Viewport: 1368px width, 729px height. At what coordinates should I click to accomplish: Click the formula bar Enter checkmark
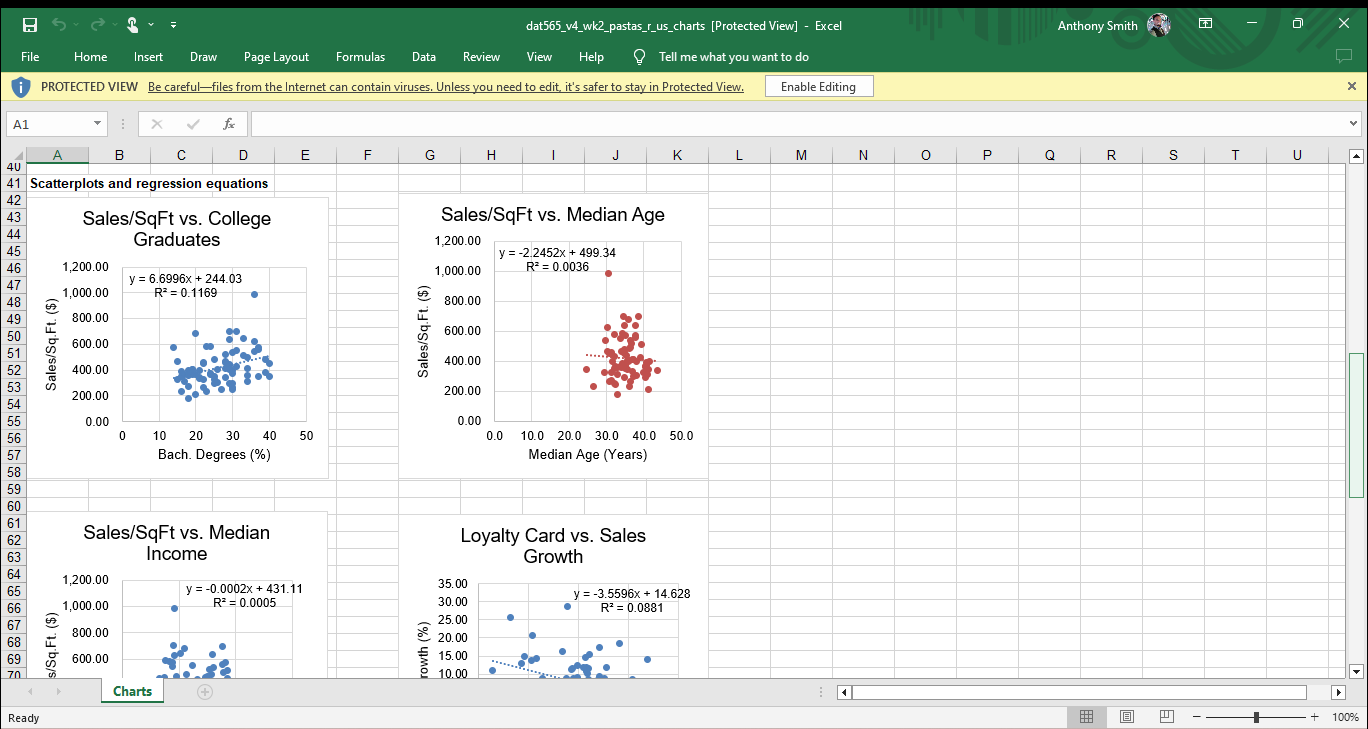pos(193,124)
